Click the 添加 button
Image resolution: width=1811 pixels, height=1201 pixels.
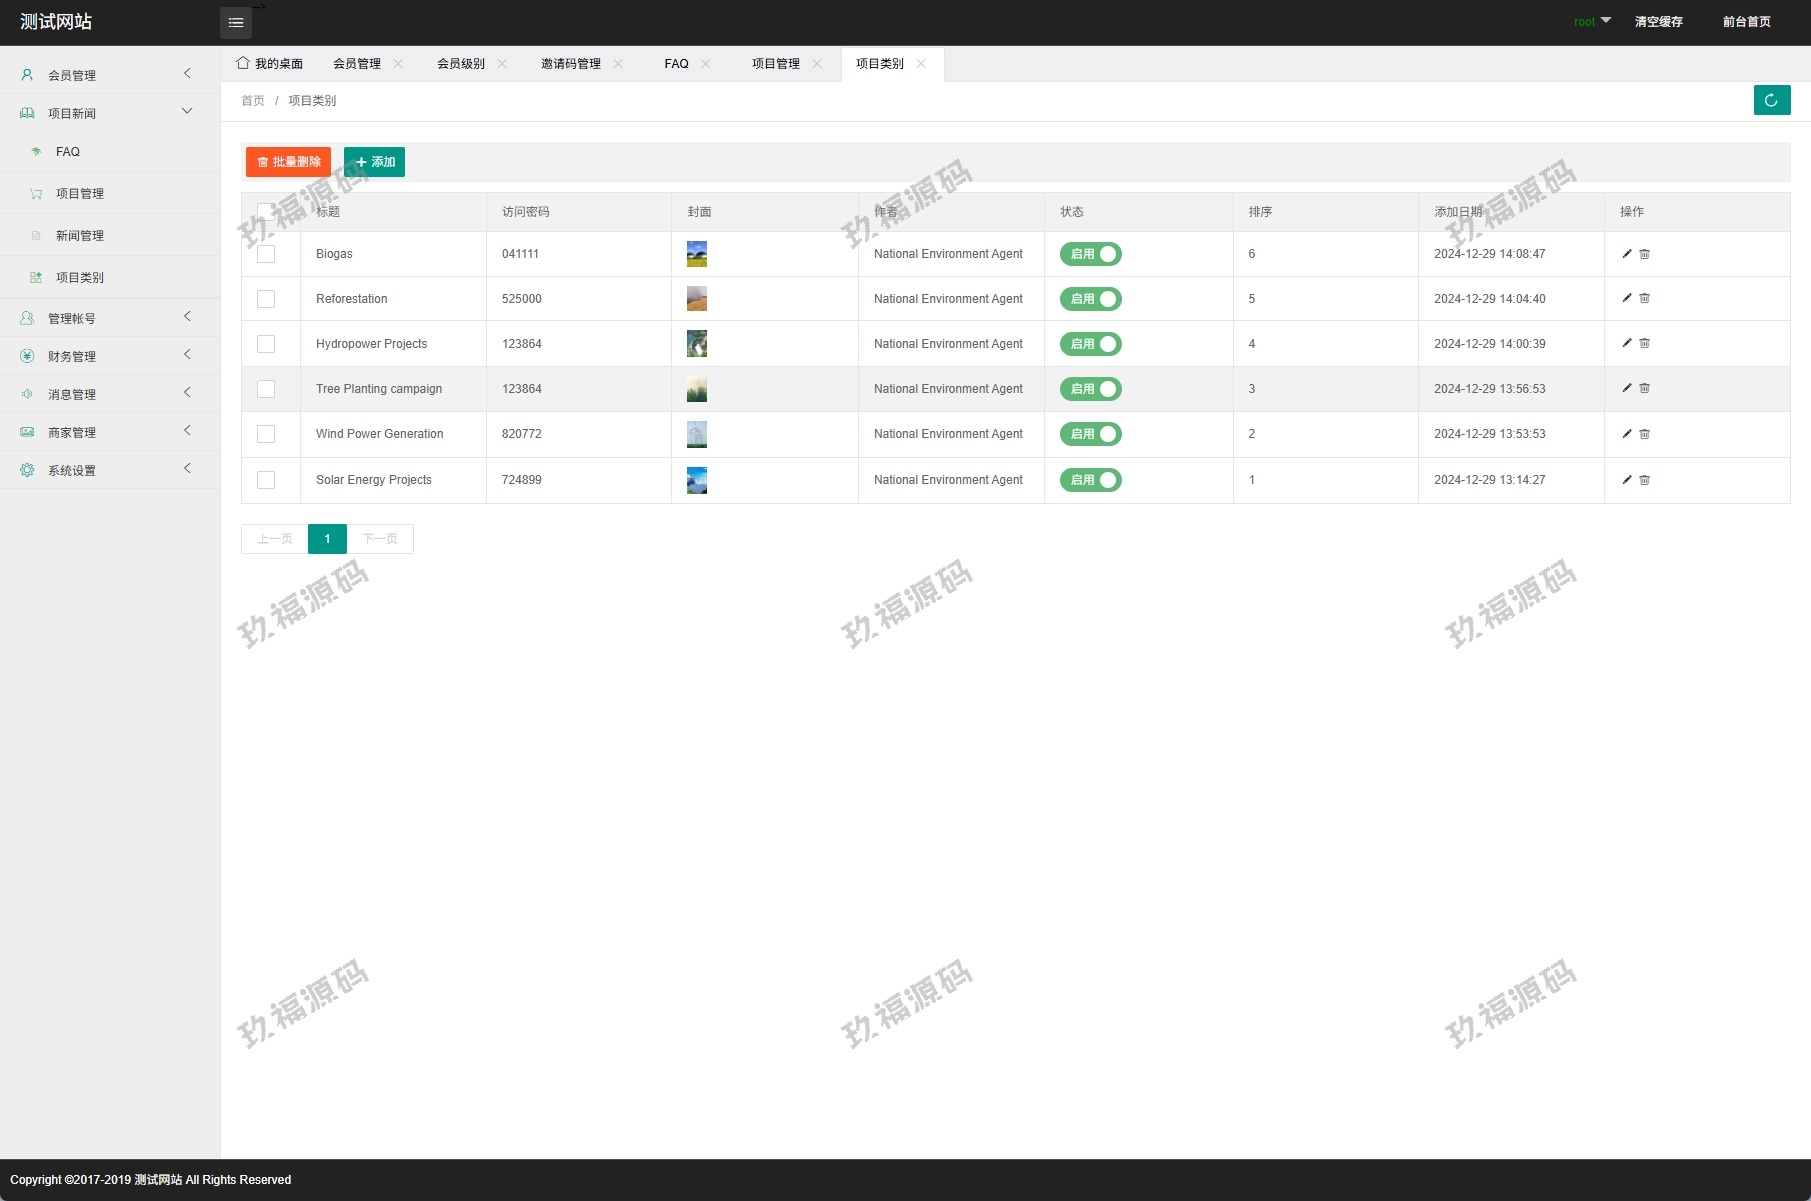374,162
